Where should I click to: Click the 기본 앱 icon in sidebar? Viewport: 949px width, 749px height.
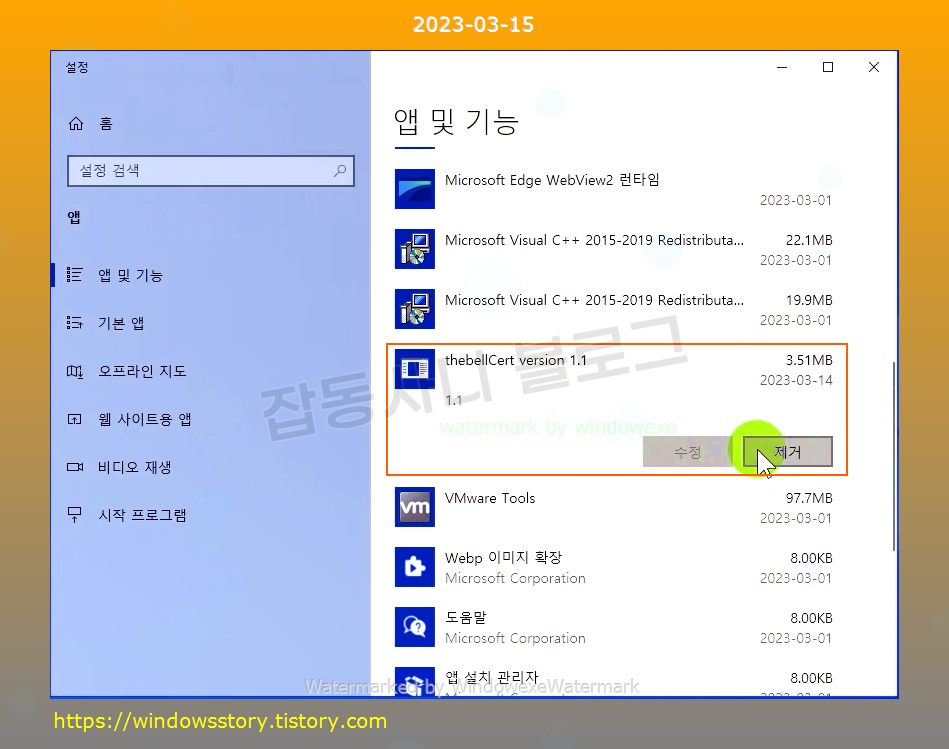coord(74,322)
